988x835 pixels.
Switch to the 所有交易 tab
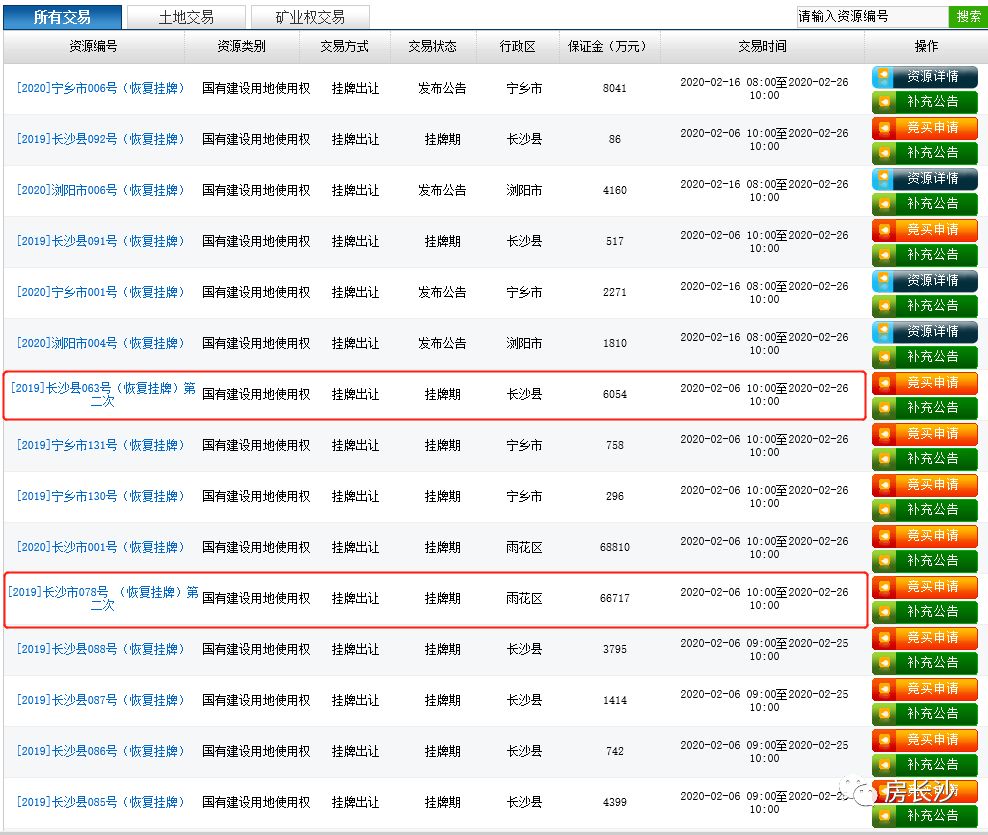pyautogui.click(x=62, y=17)
